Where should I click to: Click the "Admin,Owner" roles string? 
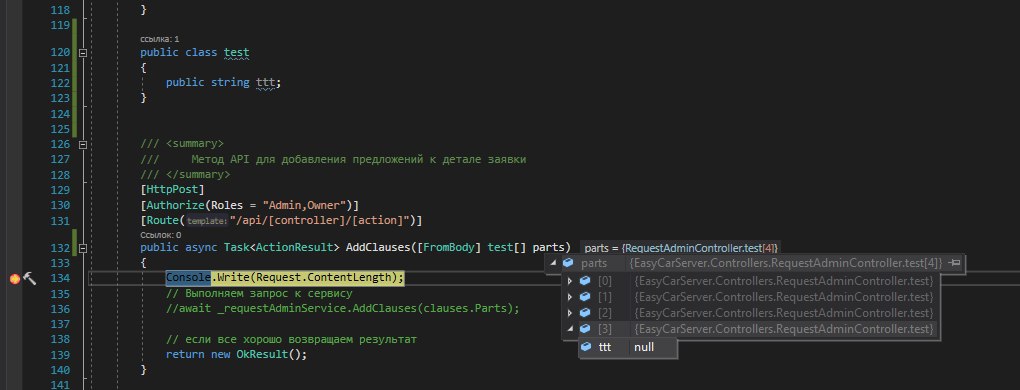pos(303,205)
